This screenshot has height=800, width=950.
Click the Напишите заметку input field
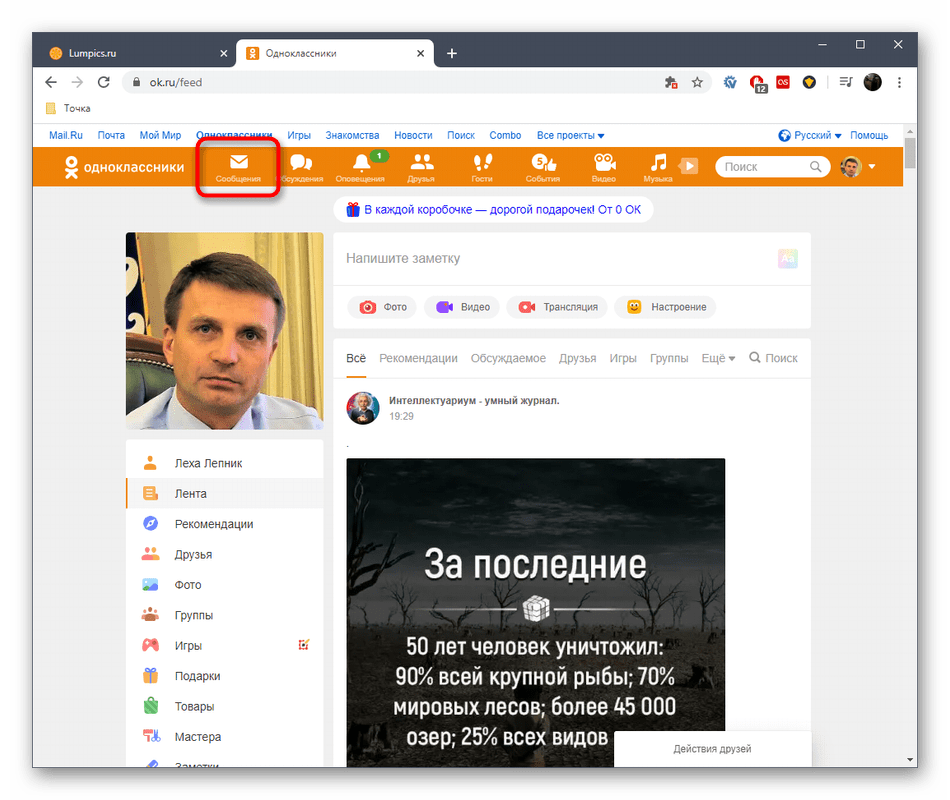(555, 258)
